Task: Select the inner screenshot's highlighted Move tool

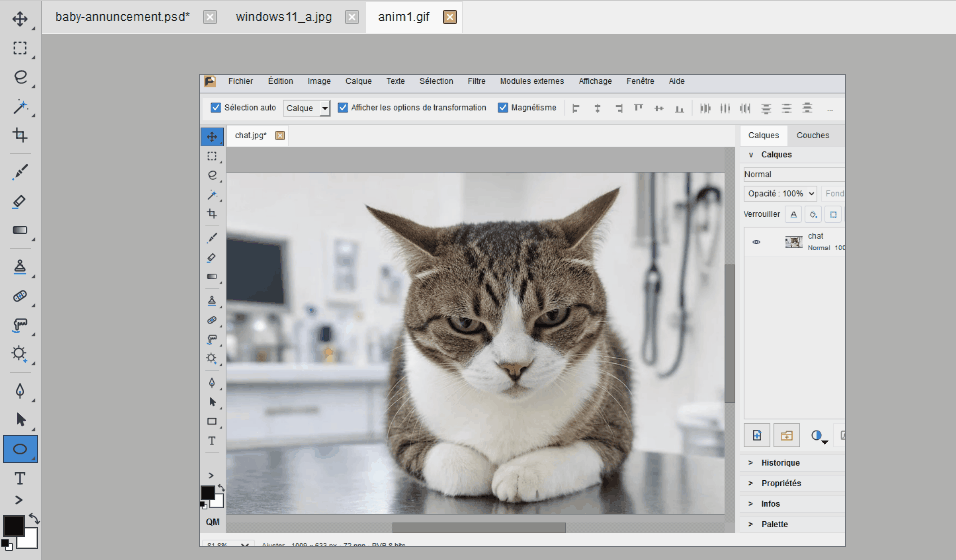Action: click(x=212, y=137)
